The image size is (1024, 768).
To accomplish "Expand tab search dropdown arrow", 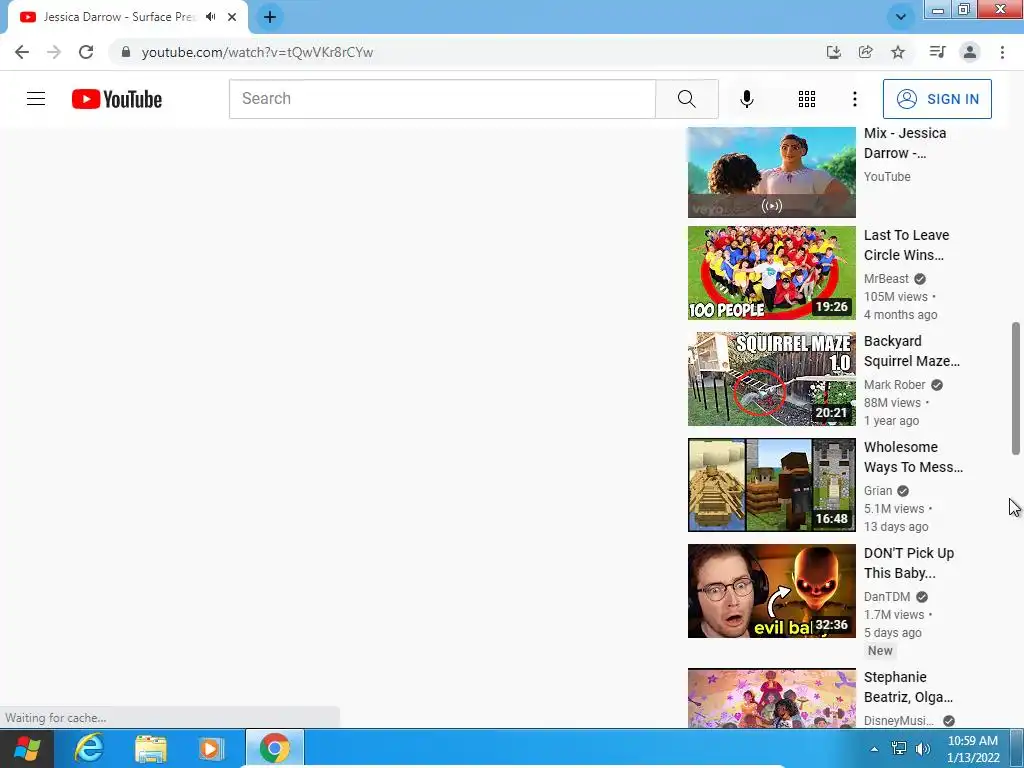I will coord(901,17).
